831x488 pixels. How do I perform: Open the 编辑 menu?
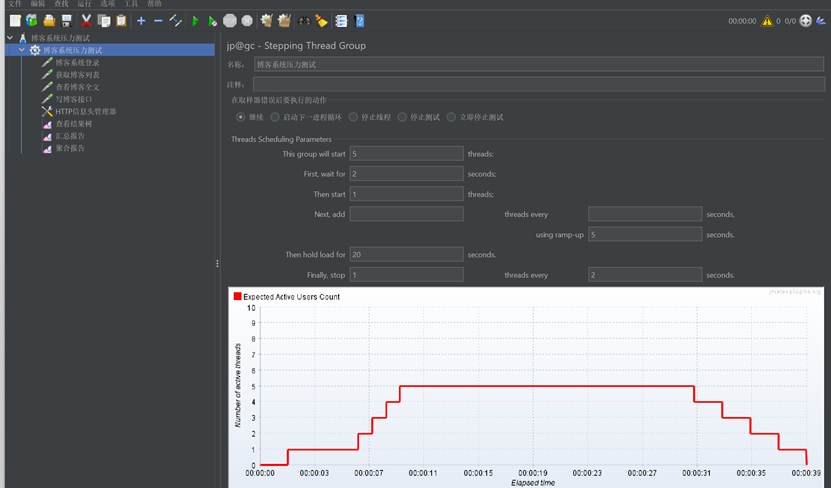click(x=38, y=4)
